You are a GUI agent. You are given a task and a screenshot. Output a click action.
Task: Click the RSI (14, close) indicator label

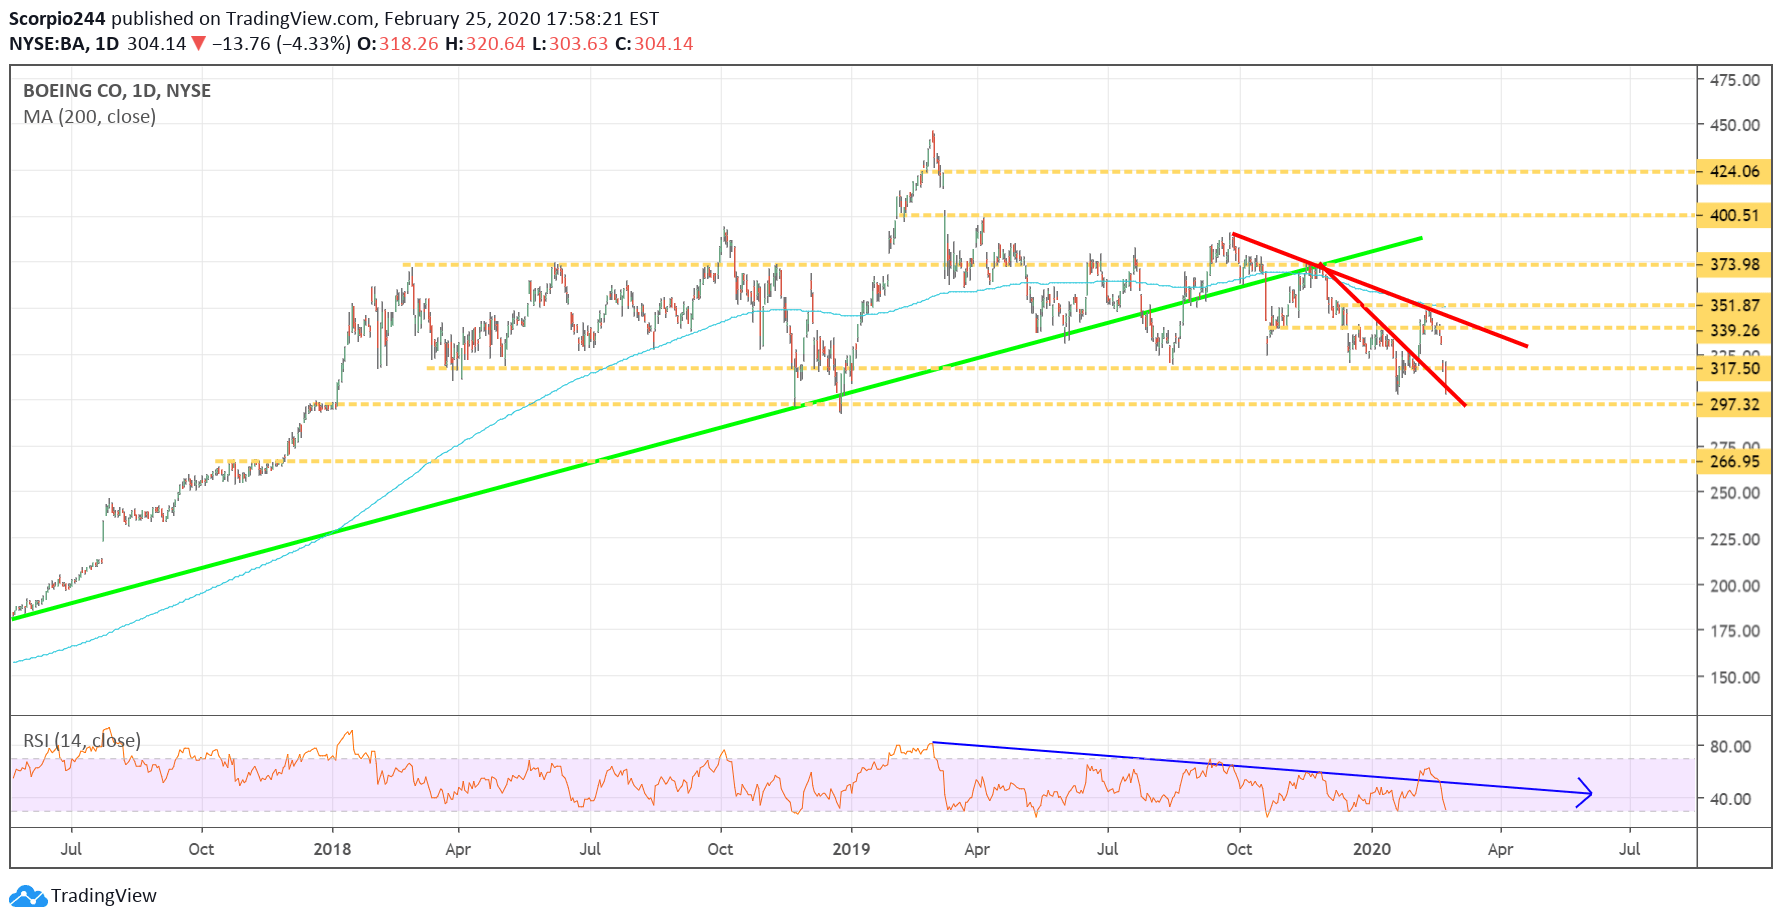tap(82, 741)
